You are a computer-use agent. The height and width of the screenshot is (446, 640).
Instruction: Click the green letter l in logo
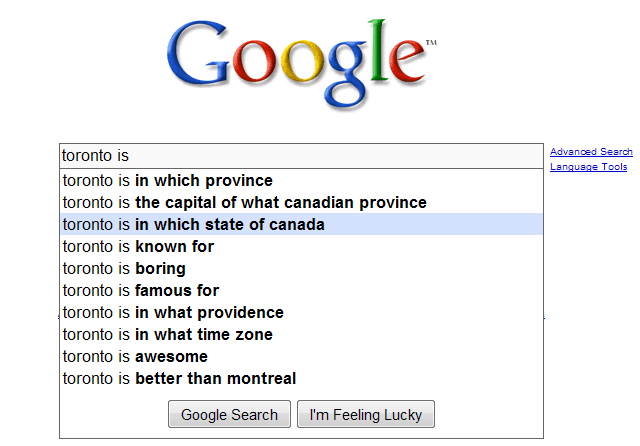pyautogui.click(x=379, y=50)
